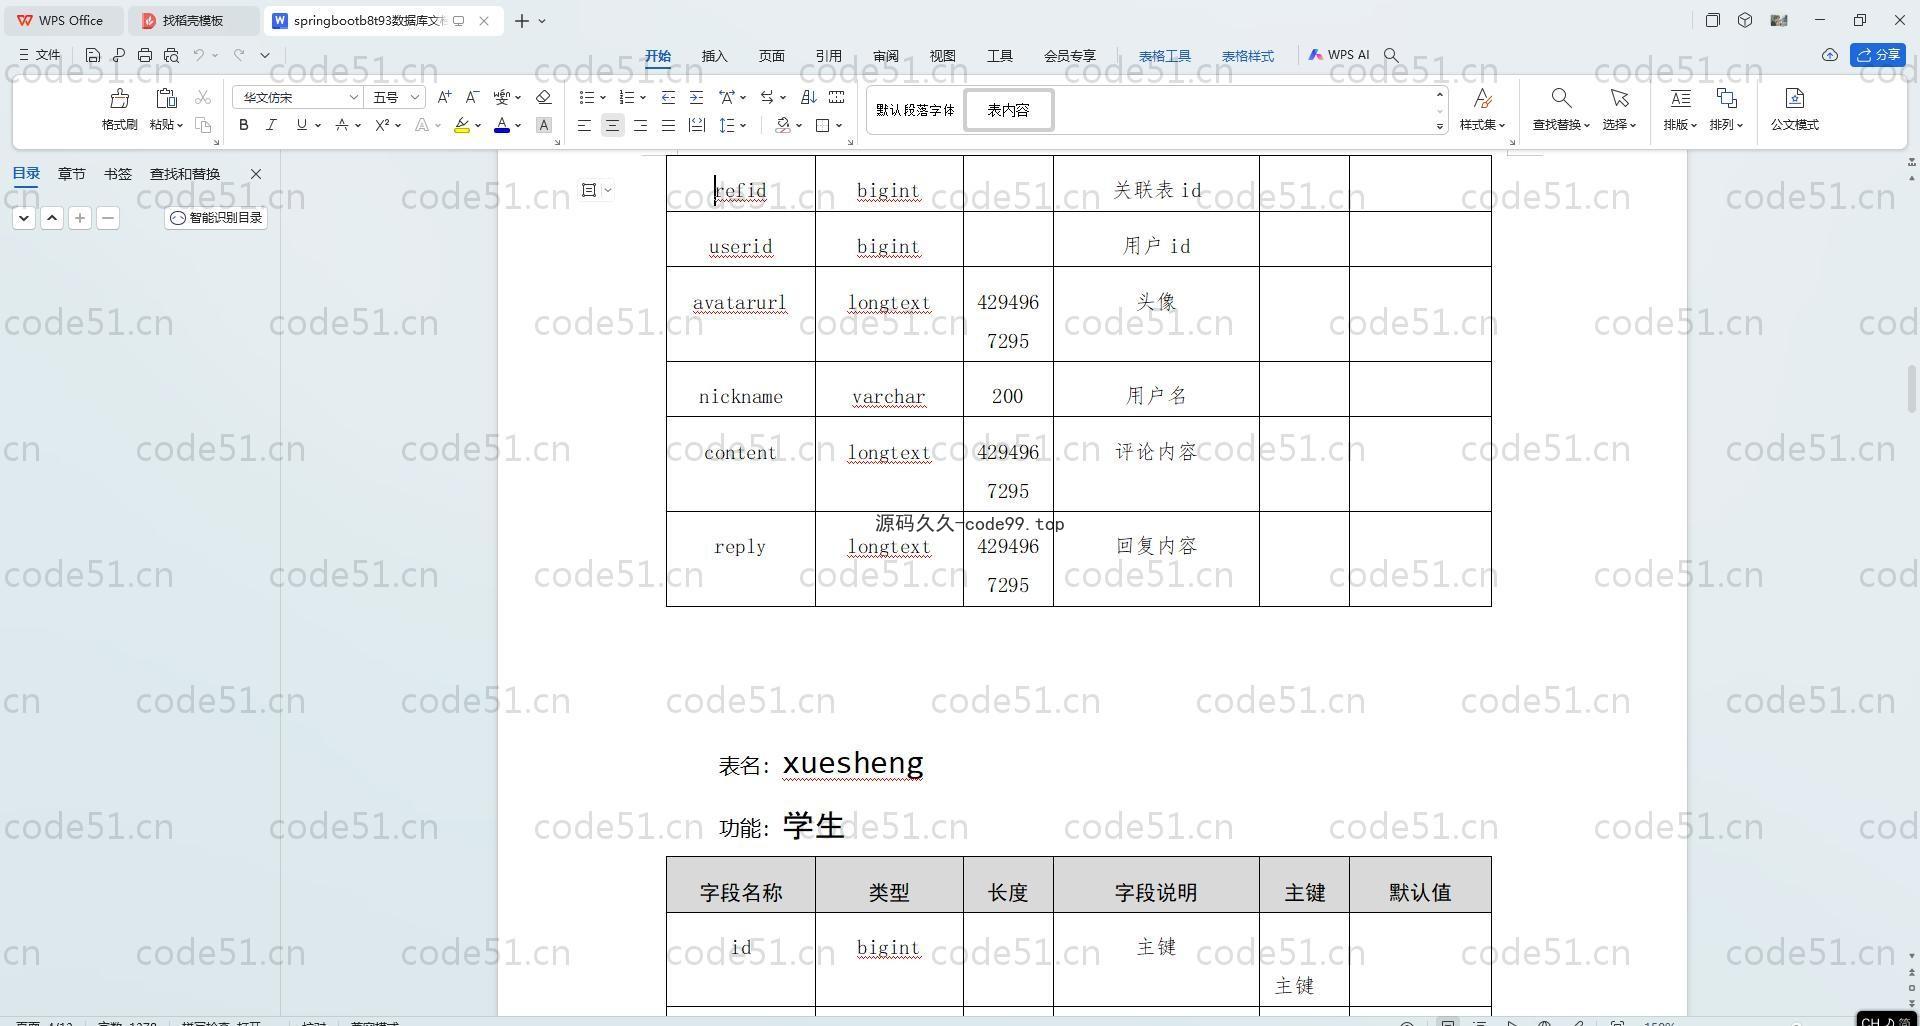The width and height of the screenshot is (1920, 1026).
Task: Click the search icon next to WPS AI
Action: pyautogui.click(x=1391, y=55)
